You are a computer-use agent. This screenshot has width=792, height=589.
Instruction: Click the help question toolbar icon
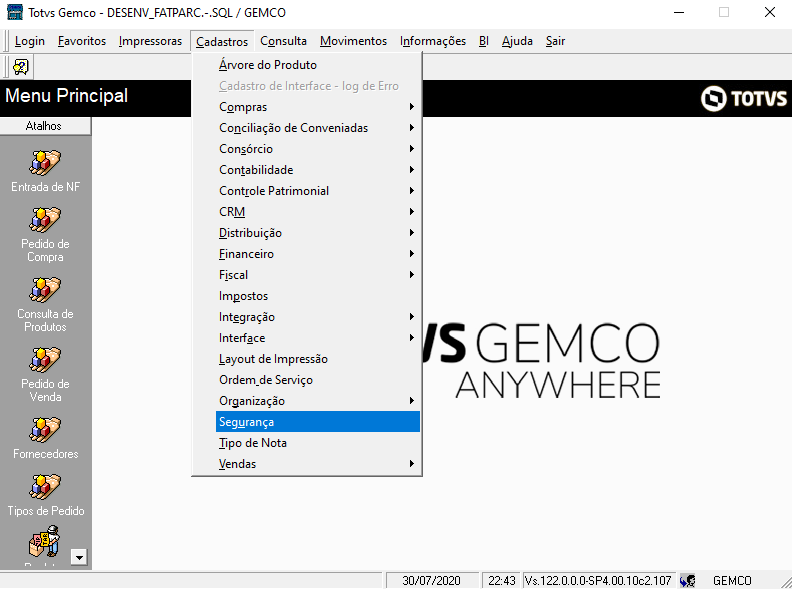pos(21,67)
